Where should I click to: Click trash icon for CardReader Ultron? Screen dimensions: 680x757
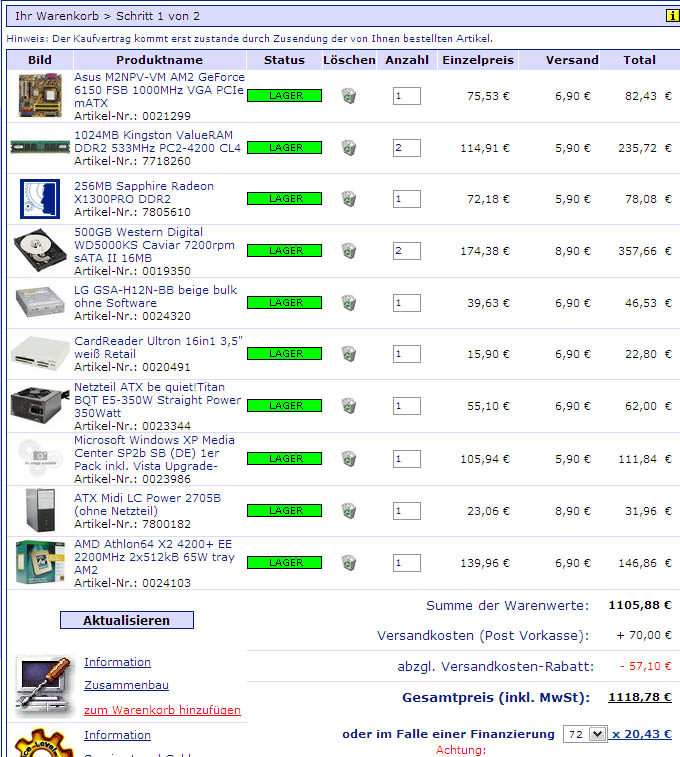[x=349, y=354]
